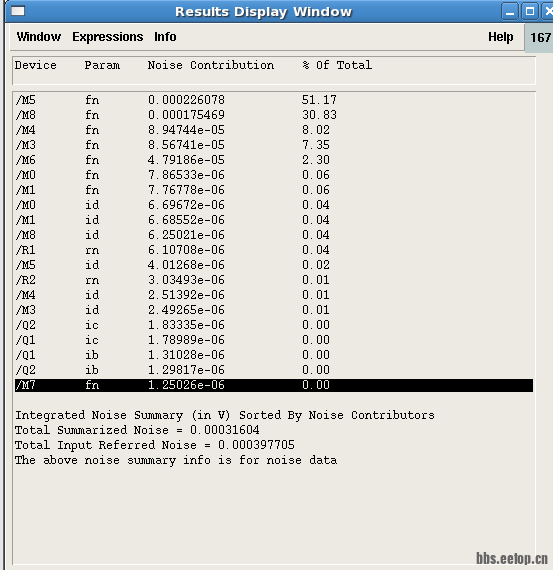Select the /M1 id noise row
Screen dimensions: 553x570
pos(274,220)
